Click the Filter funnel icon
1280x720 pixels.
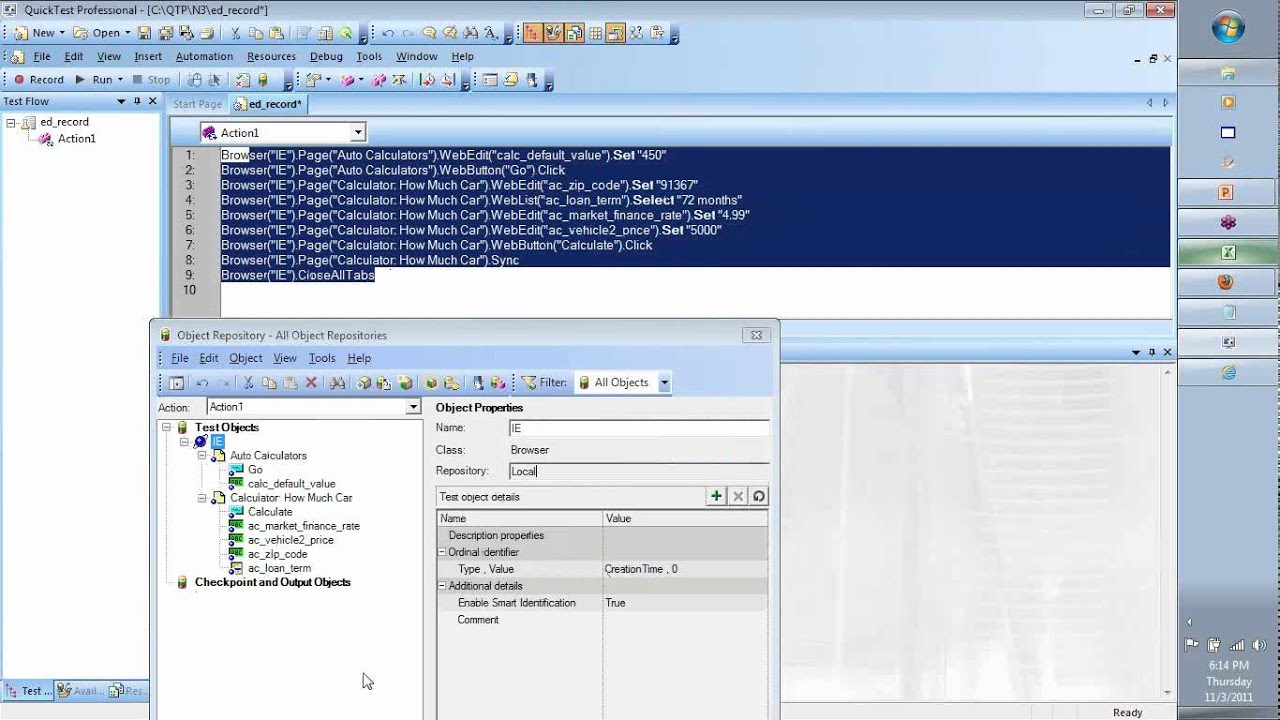point(529,383)
